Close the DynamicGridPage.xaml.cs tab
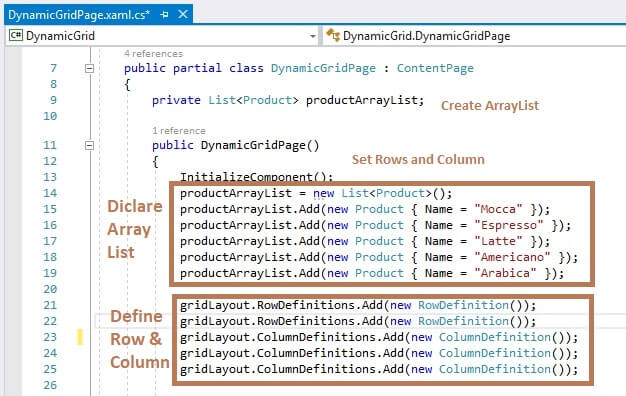This screenshot has width=626, height=396. (x=183, y=14)
